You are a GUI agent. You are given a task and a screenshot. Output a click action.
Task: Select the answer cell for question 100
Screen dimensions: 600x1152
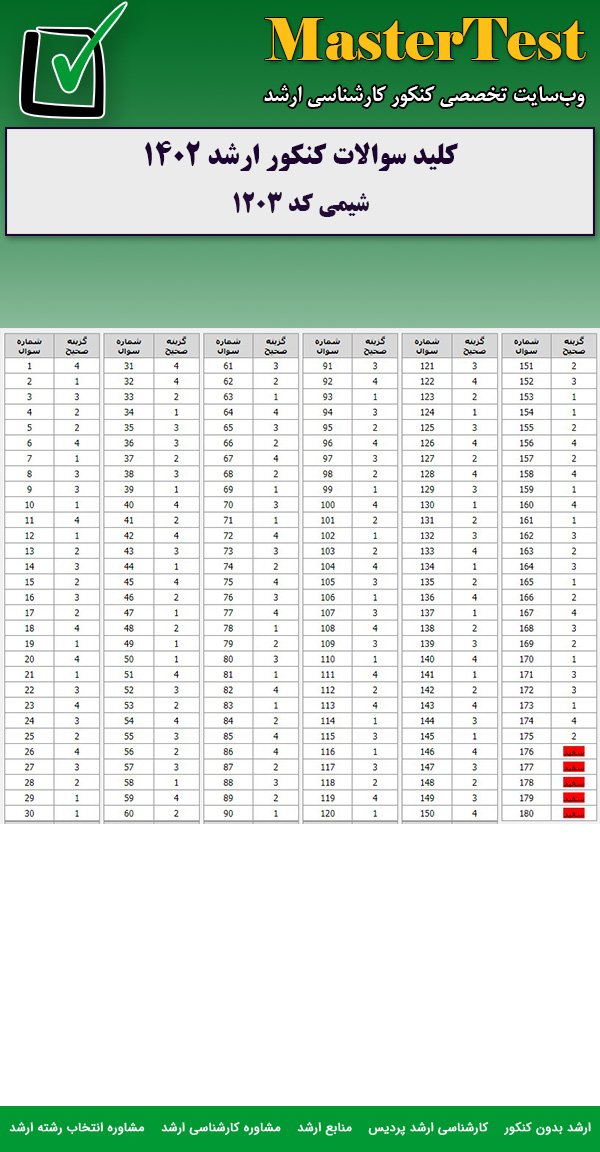click(376, 505)
